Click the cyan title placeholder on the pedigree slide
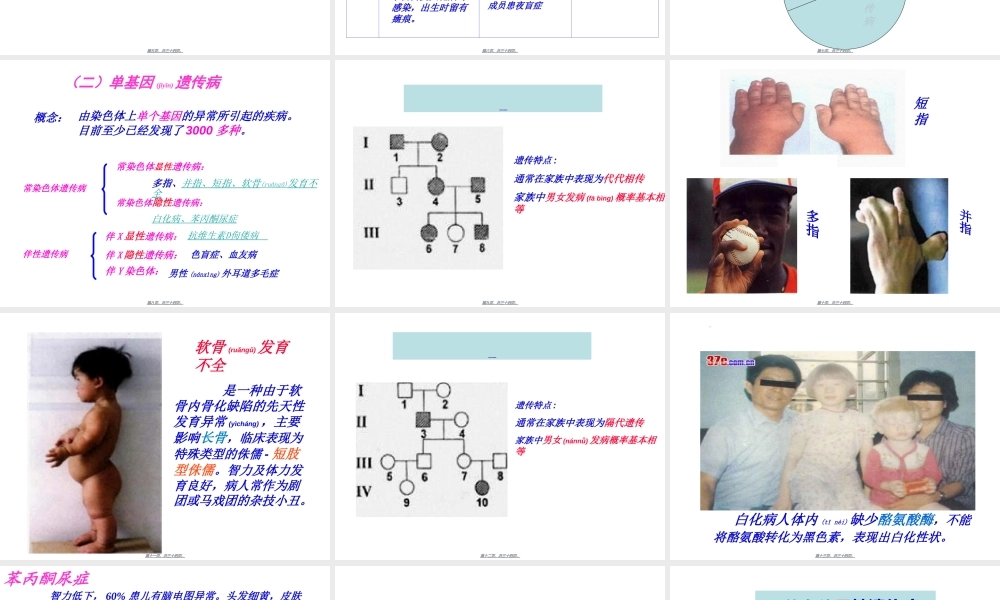This screenshot has height=600, width=1000. click(x=503, y=97)
